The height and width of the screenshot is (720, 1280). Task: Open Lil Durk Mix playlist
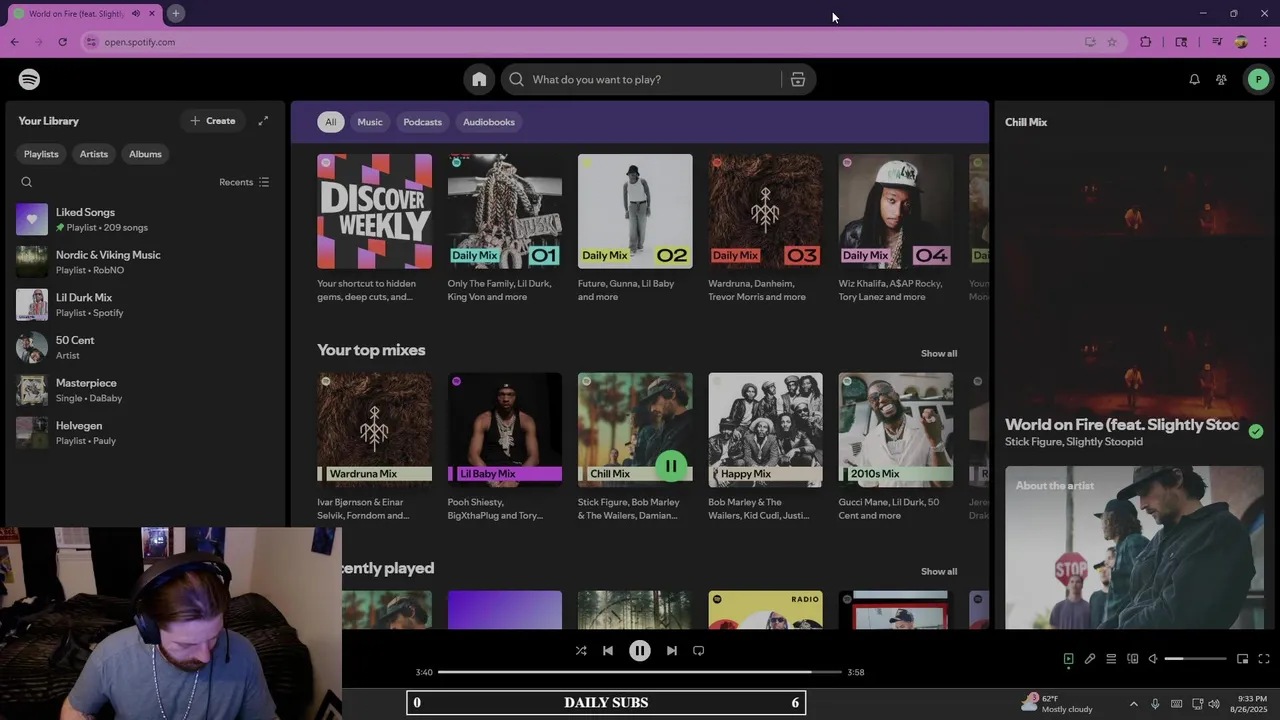pyautogui.click(x=144, y=305)
